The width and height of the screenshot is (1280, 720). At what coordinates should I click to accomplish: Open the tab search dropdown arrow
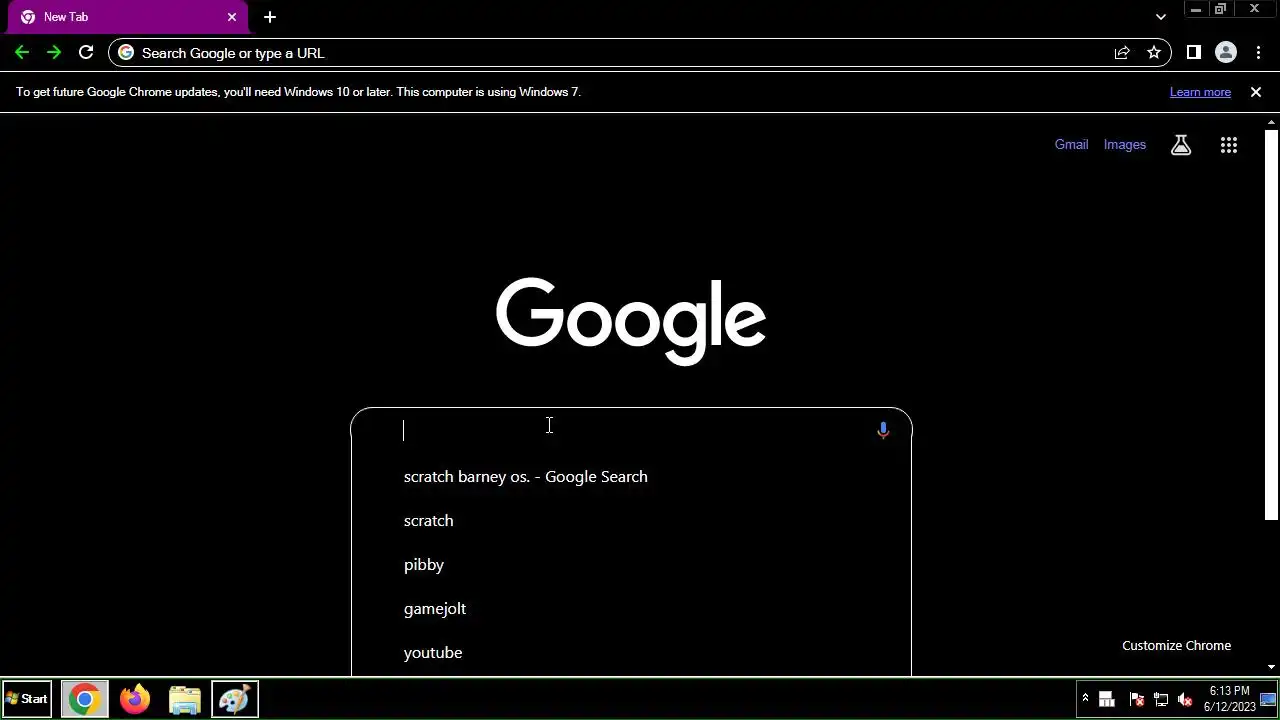click(1161, 17)
